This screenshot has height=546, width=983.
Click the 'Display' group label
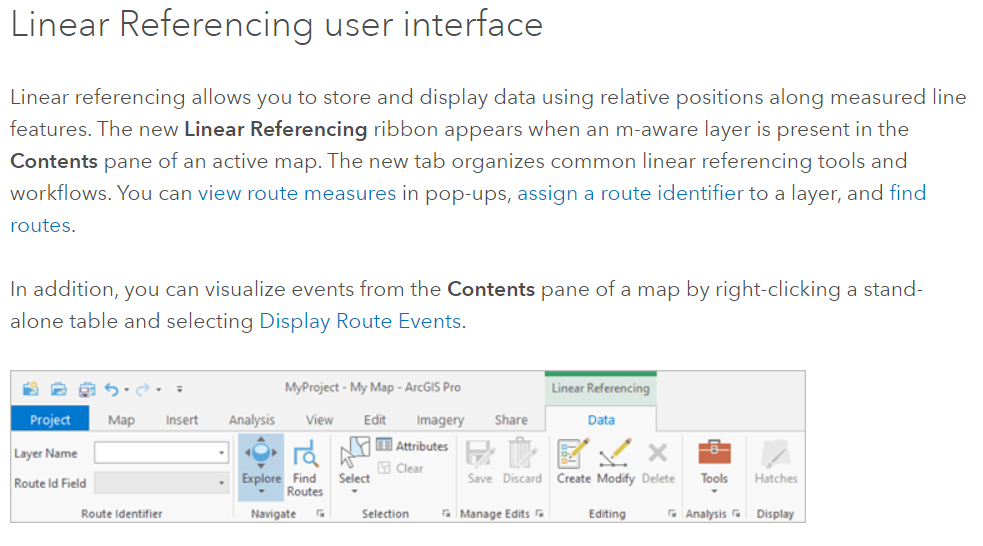775,513
